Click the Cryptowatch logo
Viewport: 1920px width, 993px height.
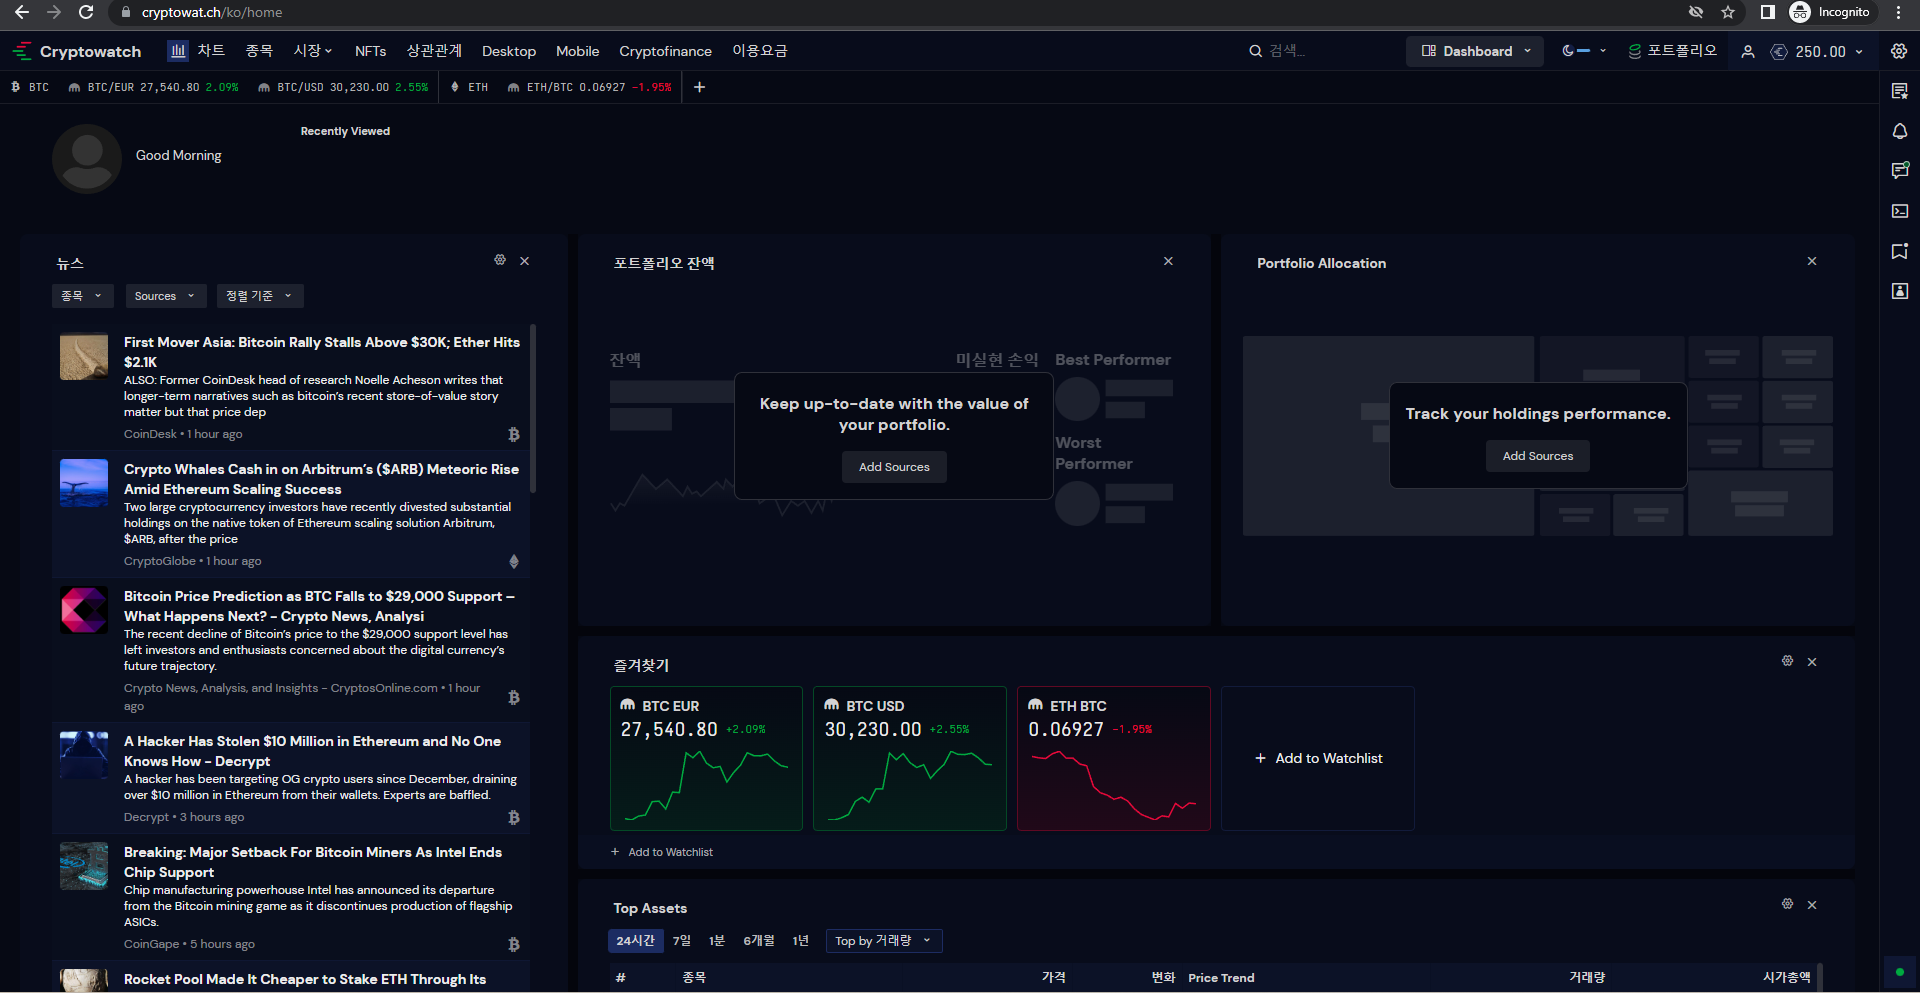point(77,51)
